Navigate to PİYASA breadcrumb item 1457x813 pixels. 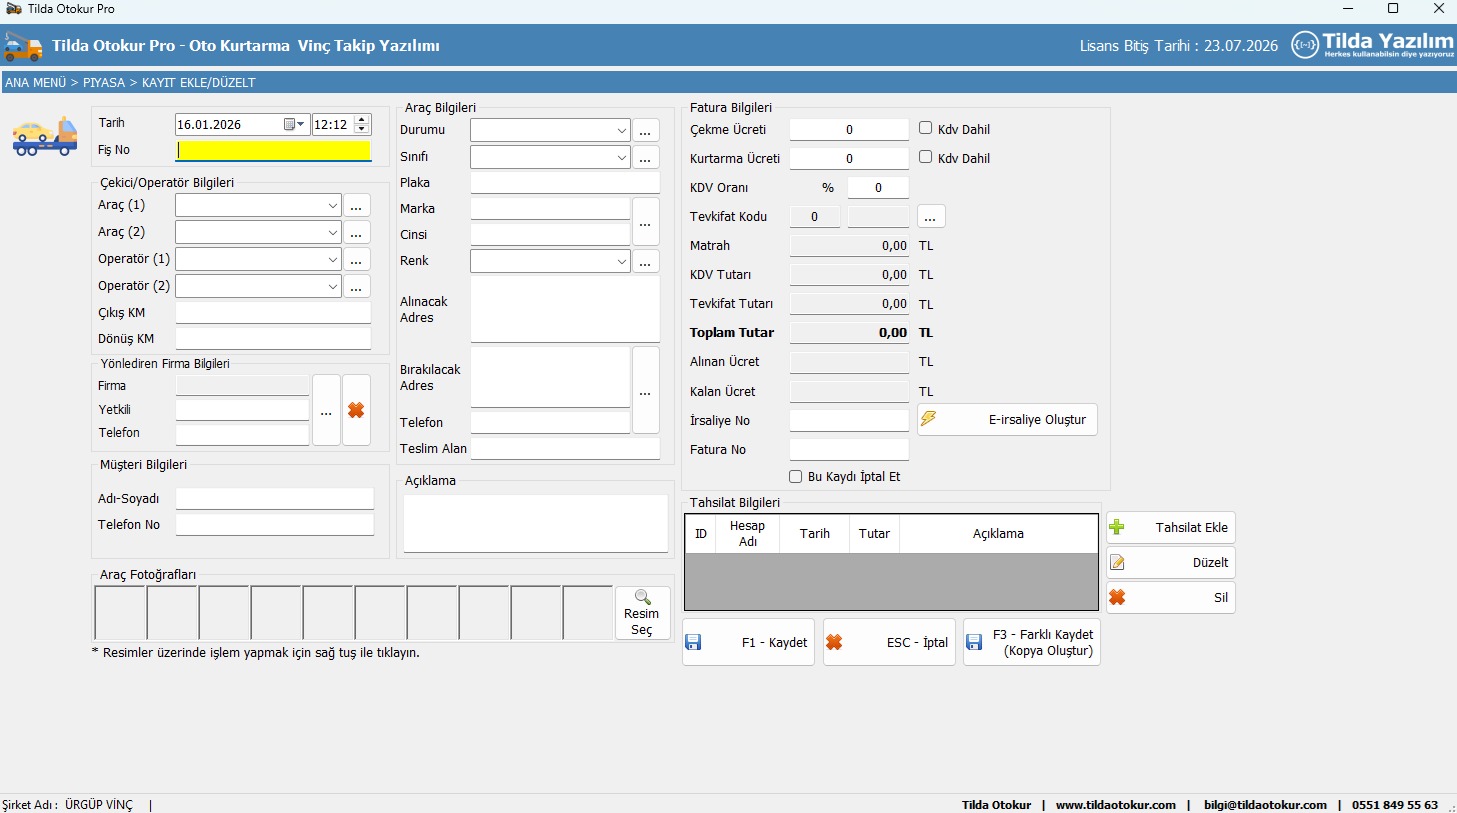click(104, 83)
